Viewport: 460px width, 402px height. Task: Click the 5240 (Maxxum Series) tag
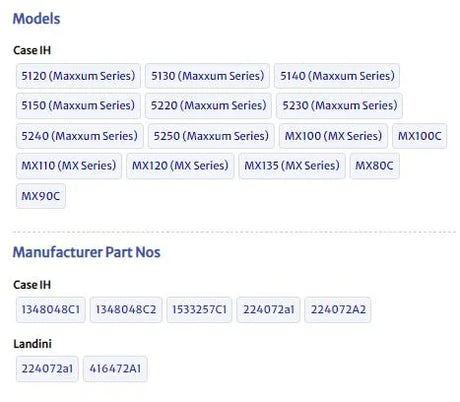(80, 136)
